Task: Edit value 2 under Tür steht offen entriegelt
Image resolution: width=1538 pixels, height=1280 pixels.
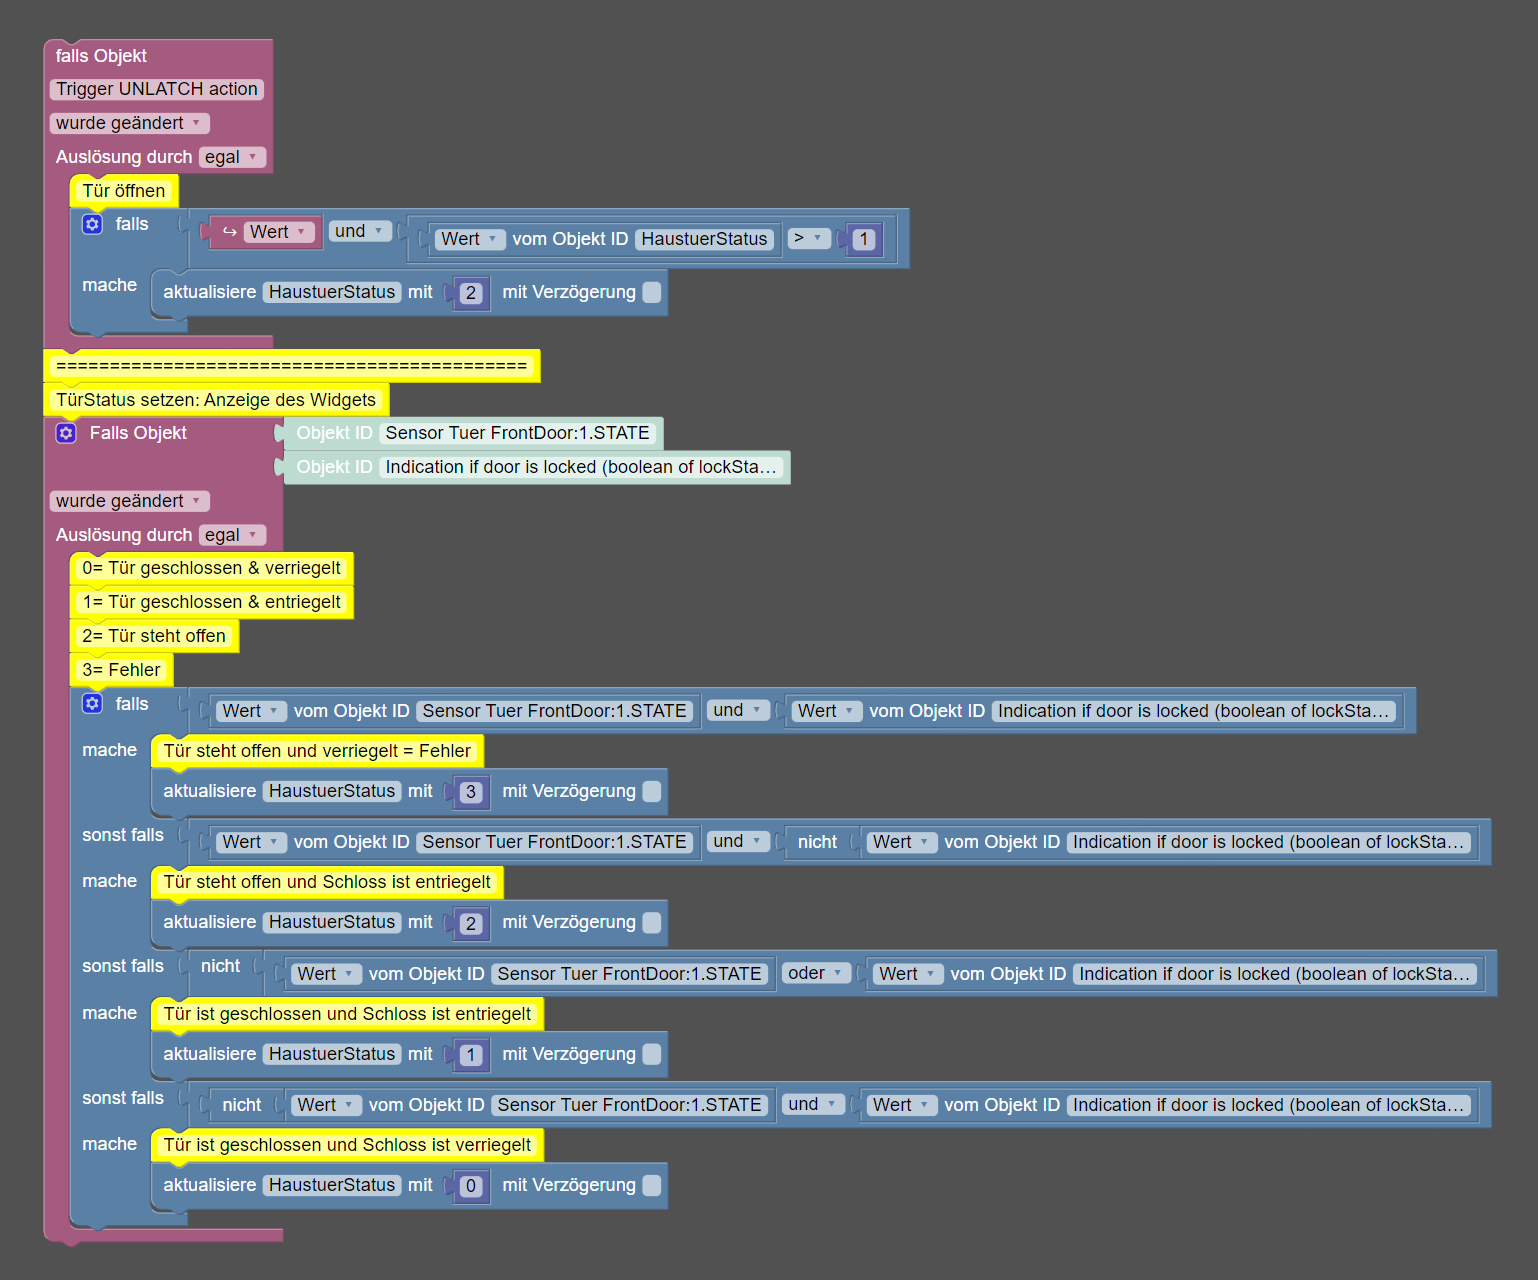Action: tap(471, 923)
